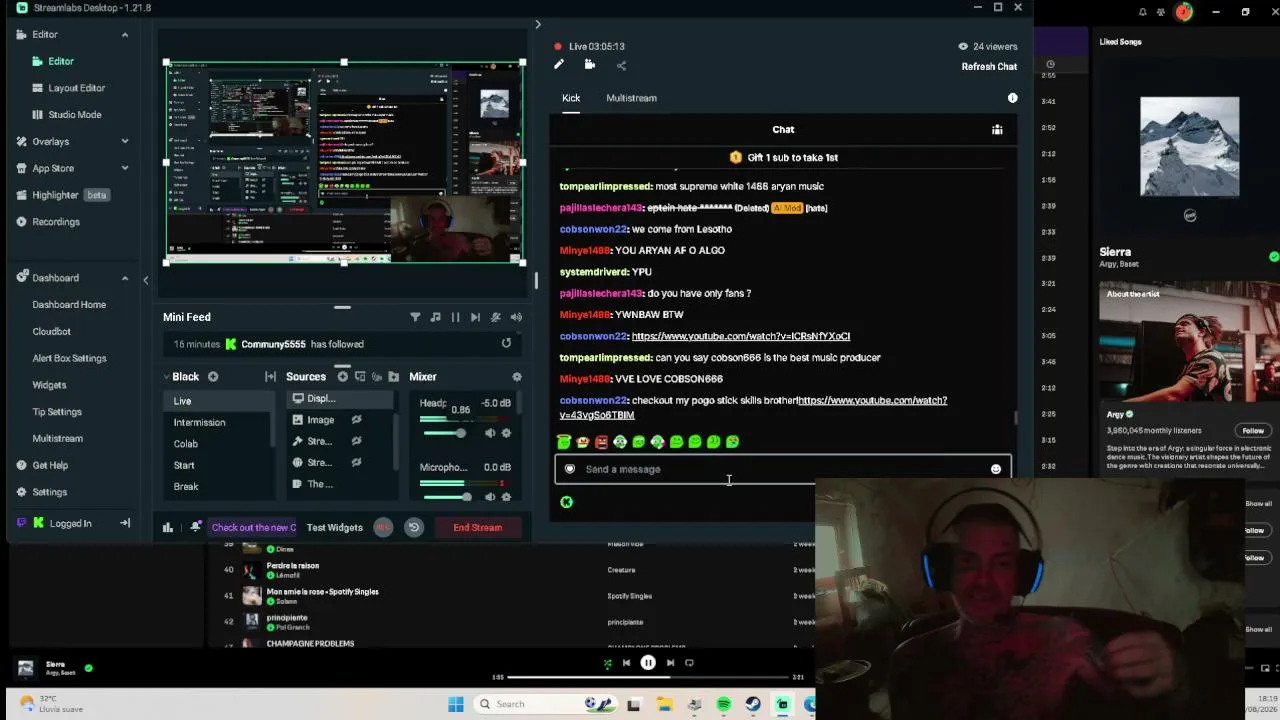Viewport: 1280px width, 720px height.
Task: Collapse the Editor sidebar section
Action: click(125, 35)
